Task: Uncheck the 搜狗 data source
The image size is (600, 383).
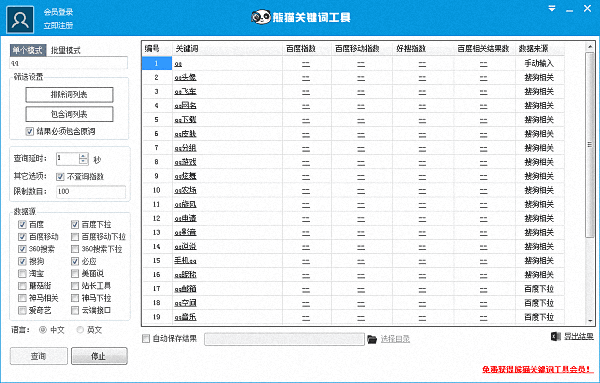Action: point(22,261)
